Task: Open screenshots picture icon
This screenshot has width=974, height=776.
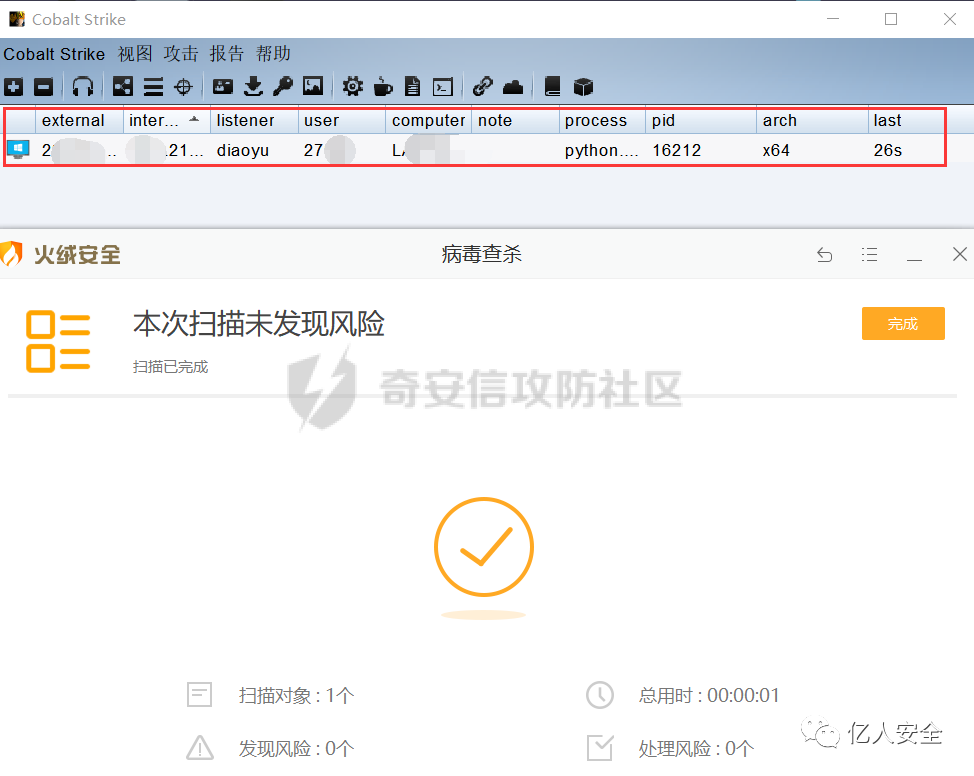Action: click(313, 86)
